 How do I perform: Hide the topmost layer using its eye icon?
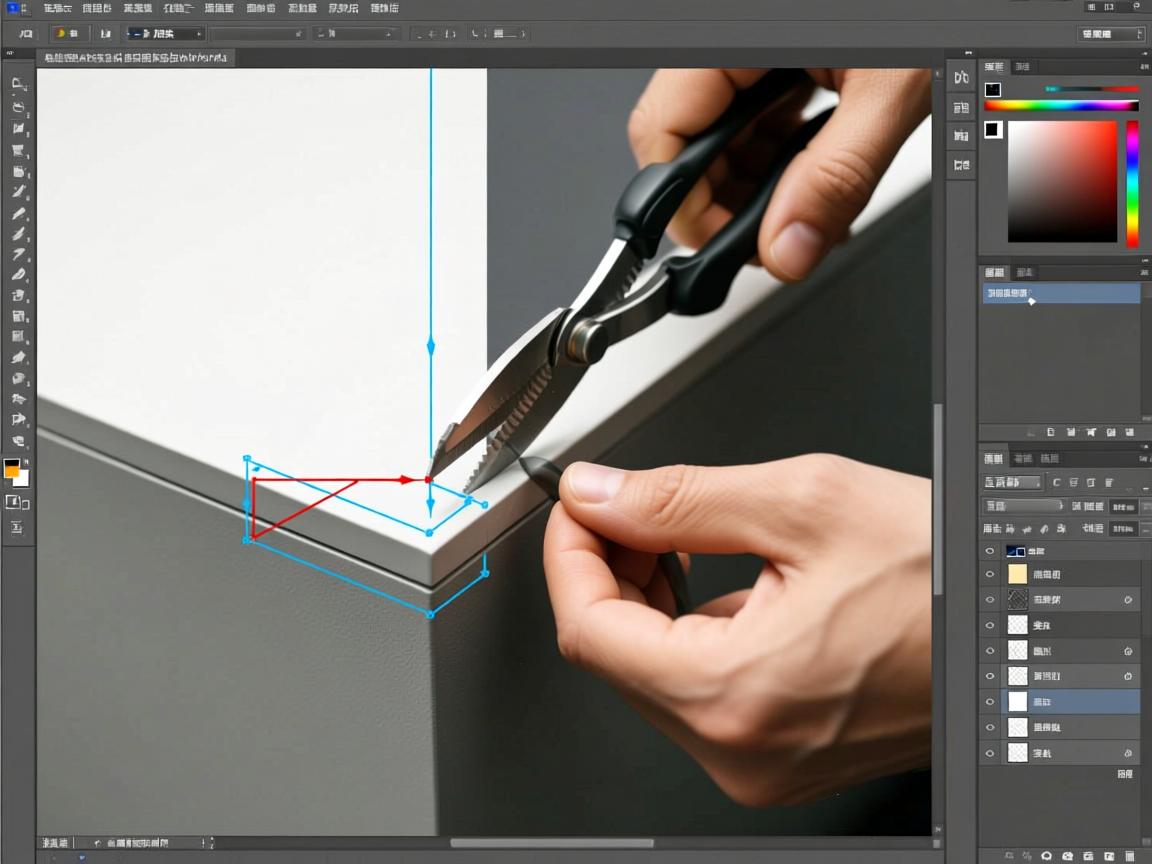click(990, 551)
